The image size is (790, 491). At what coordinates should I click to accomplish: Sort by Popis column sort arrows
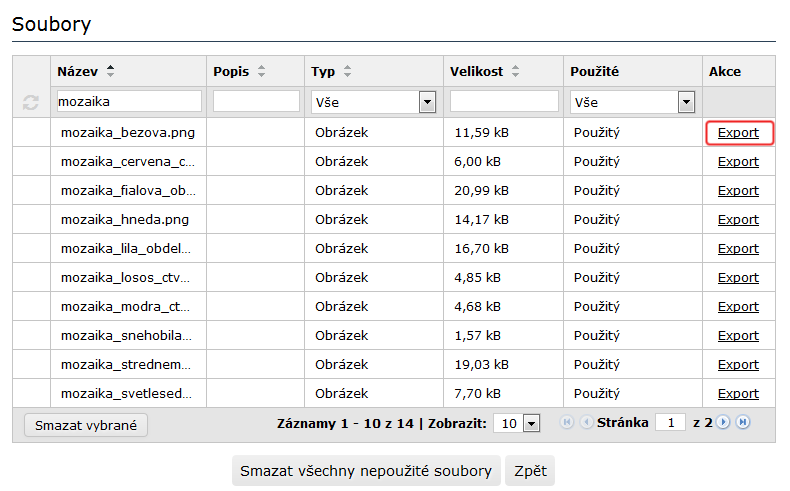pyautogui.click(x=262, y=71)
